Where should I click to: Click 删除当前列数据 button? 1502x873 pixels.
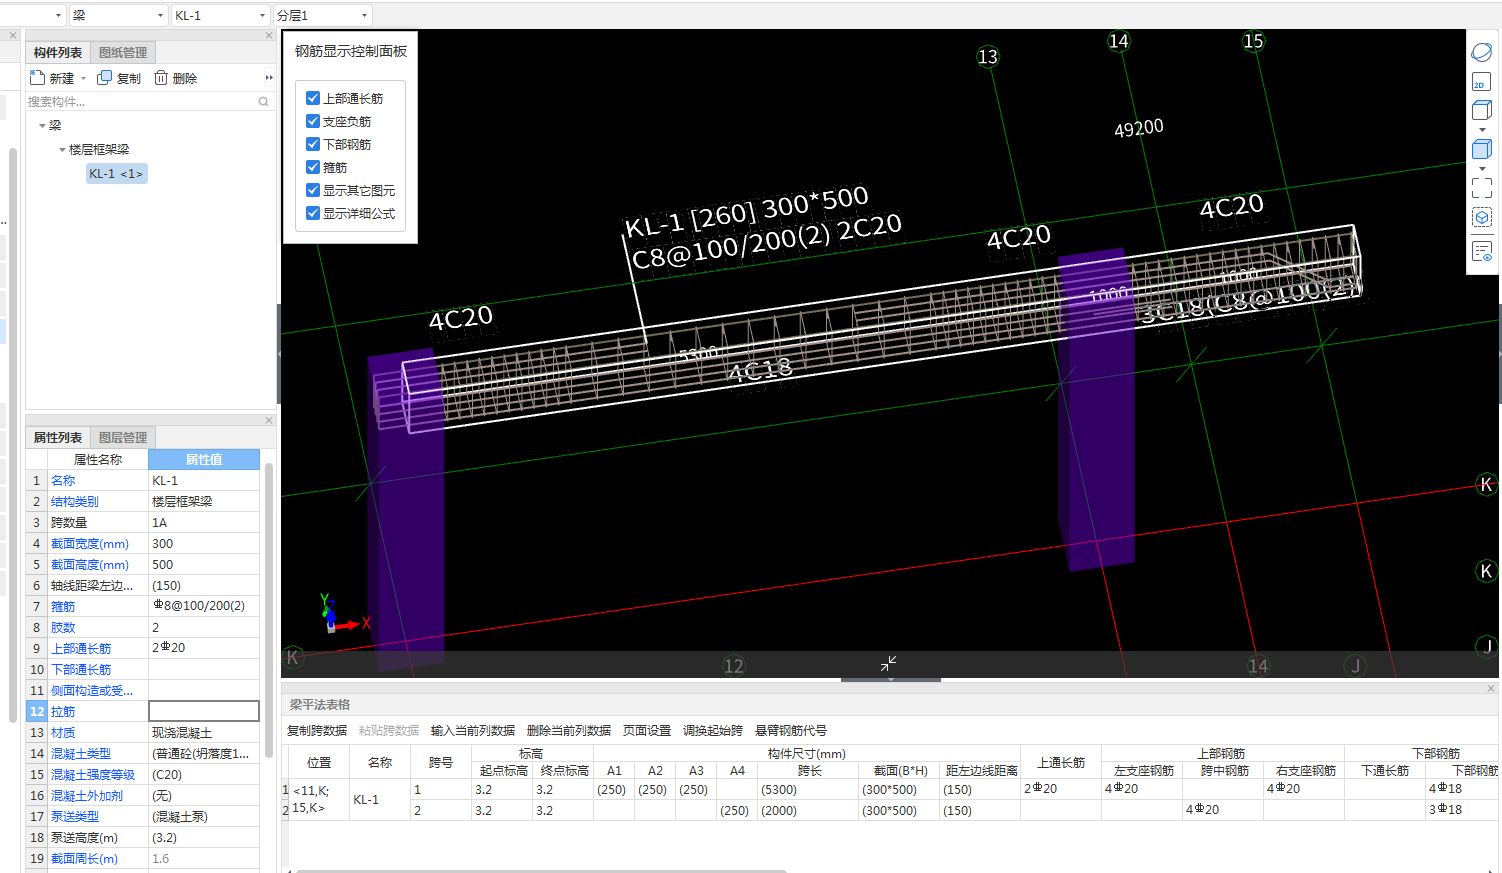coord(569,731)
